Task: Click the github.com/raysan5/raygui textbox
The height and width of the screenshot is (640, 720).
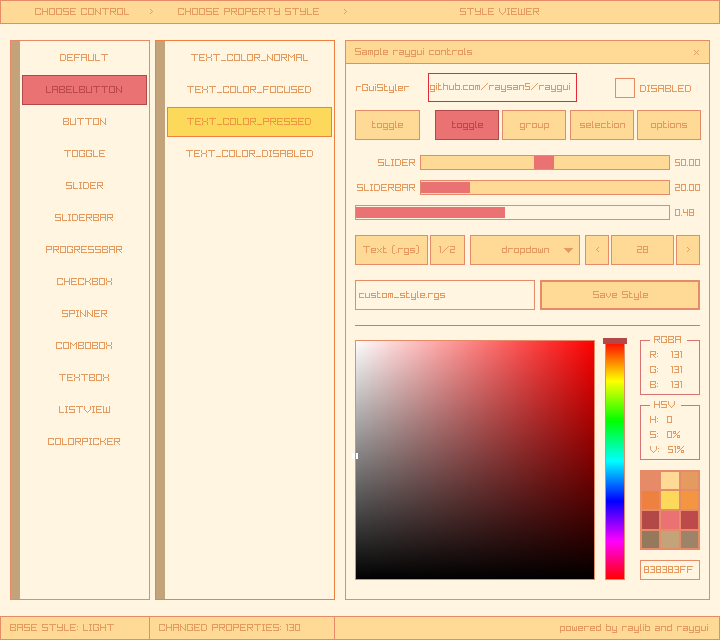Action: pyautogui.click(x=502, y=88)
